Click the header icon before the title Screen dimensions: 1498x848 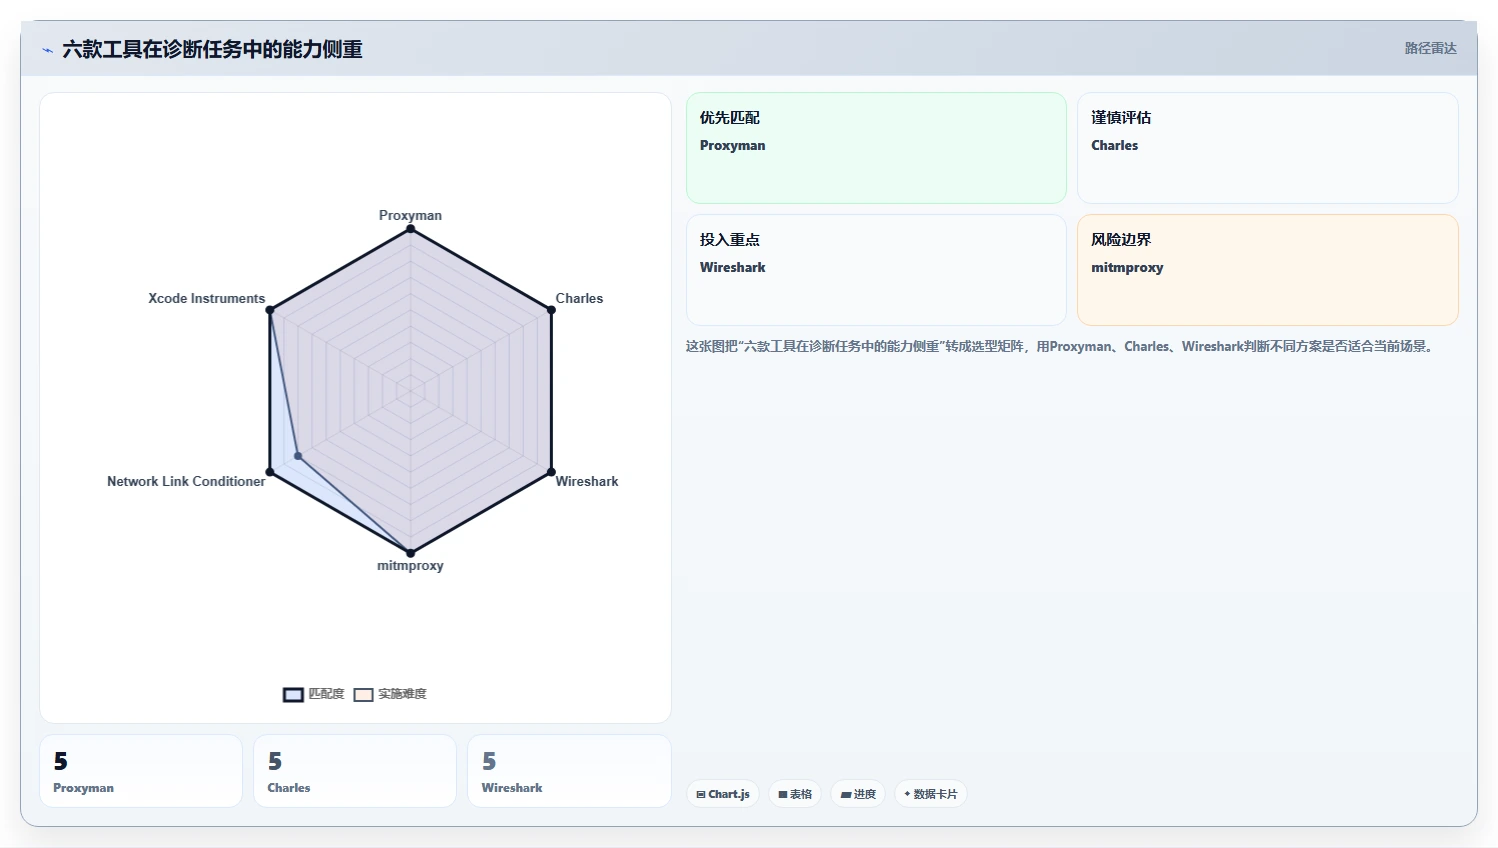point(47,50)
